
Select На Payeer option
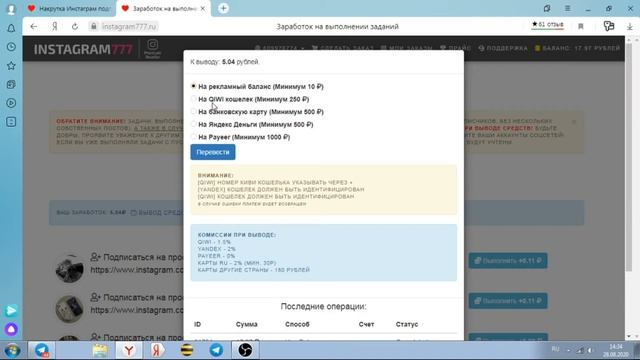pos(193,137)
